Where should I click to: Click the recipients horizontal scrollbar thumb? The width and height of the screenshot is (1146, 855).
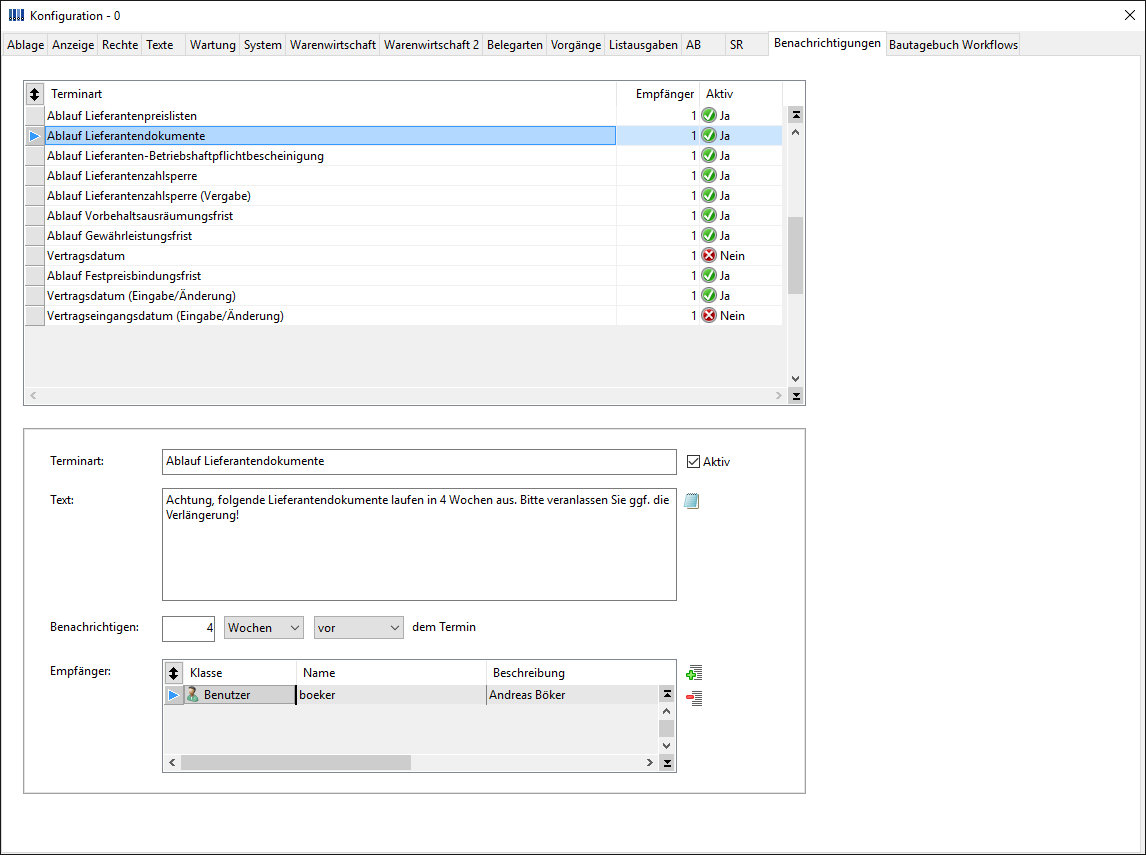pyautogui.click(x=296, y=762)
